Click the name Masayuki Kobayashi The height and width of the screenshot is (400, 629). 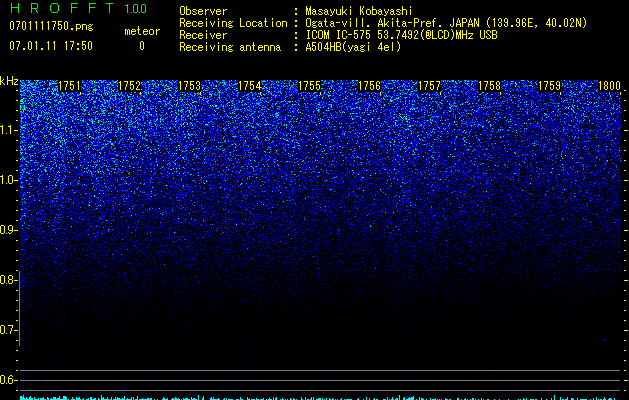(x=359, y=11)
